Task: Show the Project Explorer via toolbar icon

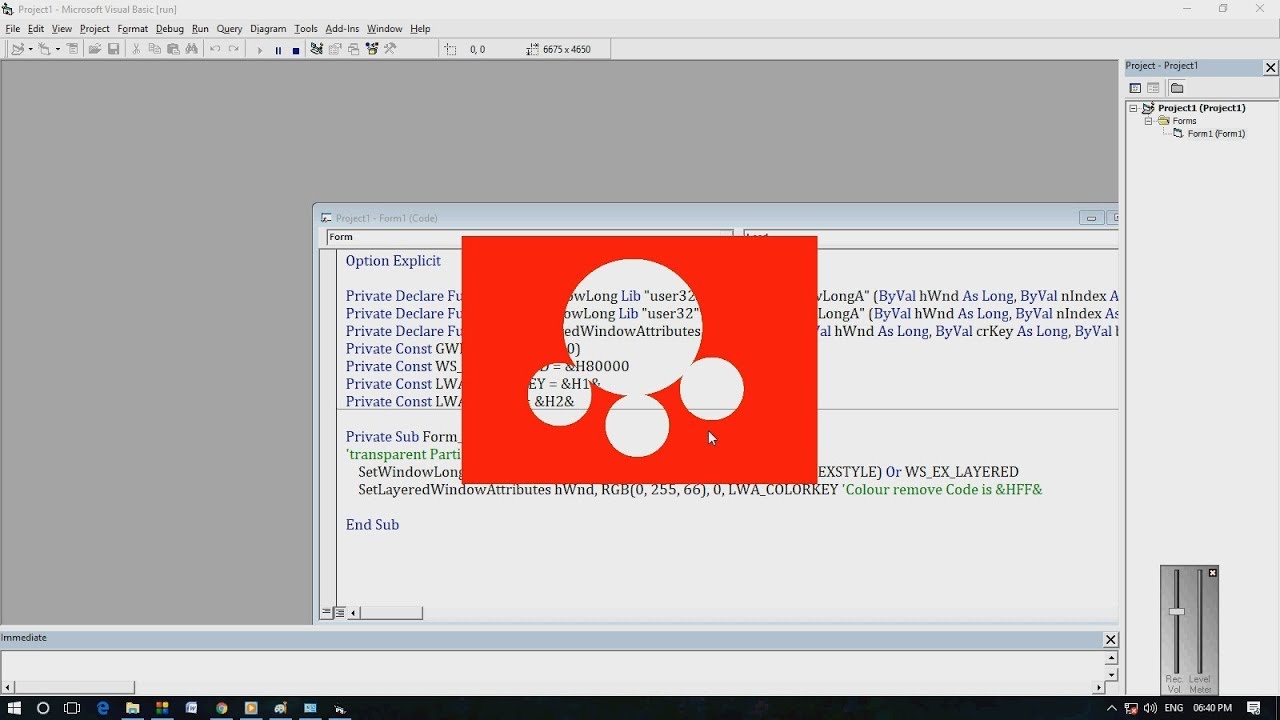Action: 316,49
